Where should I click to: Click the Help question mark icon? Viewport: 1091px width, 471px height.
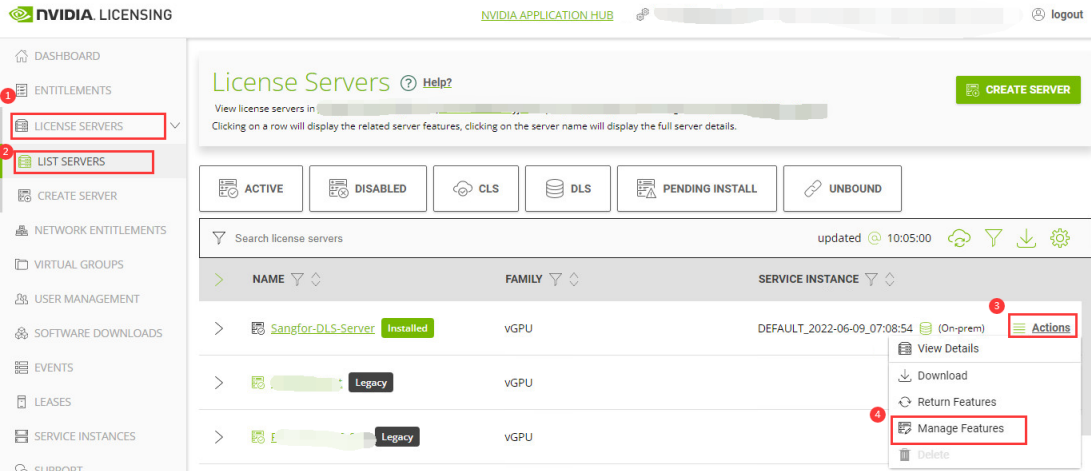click(x=408, y=83)
